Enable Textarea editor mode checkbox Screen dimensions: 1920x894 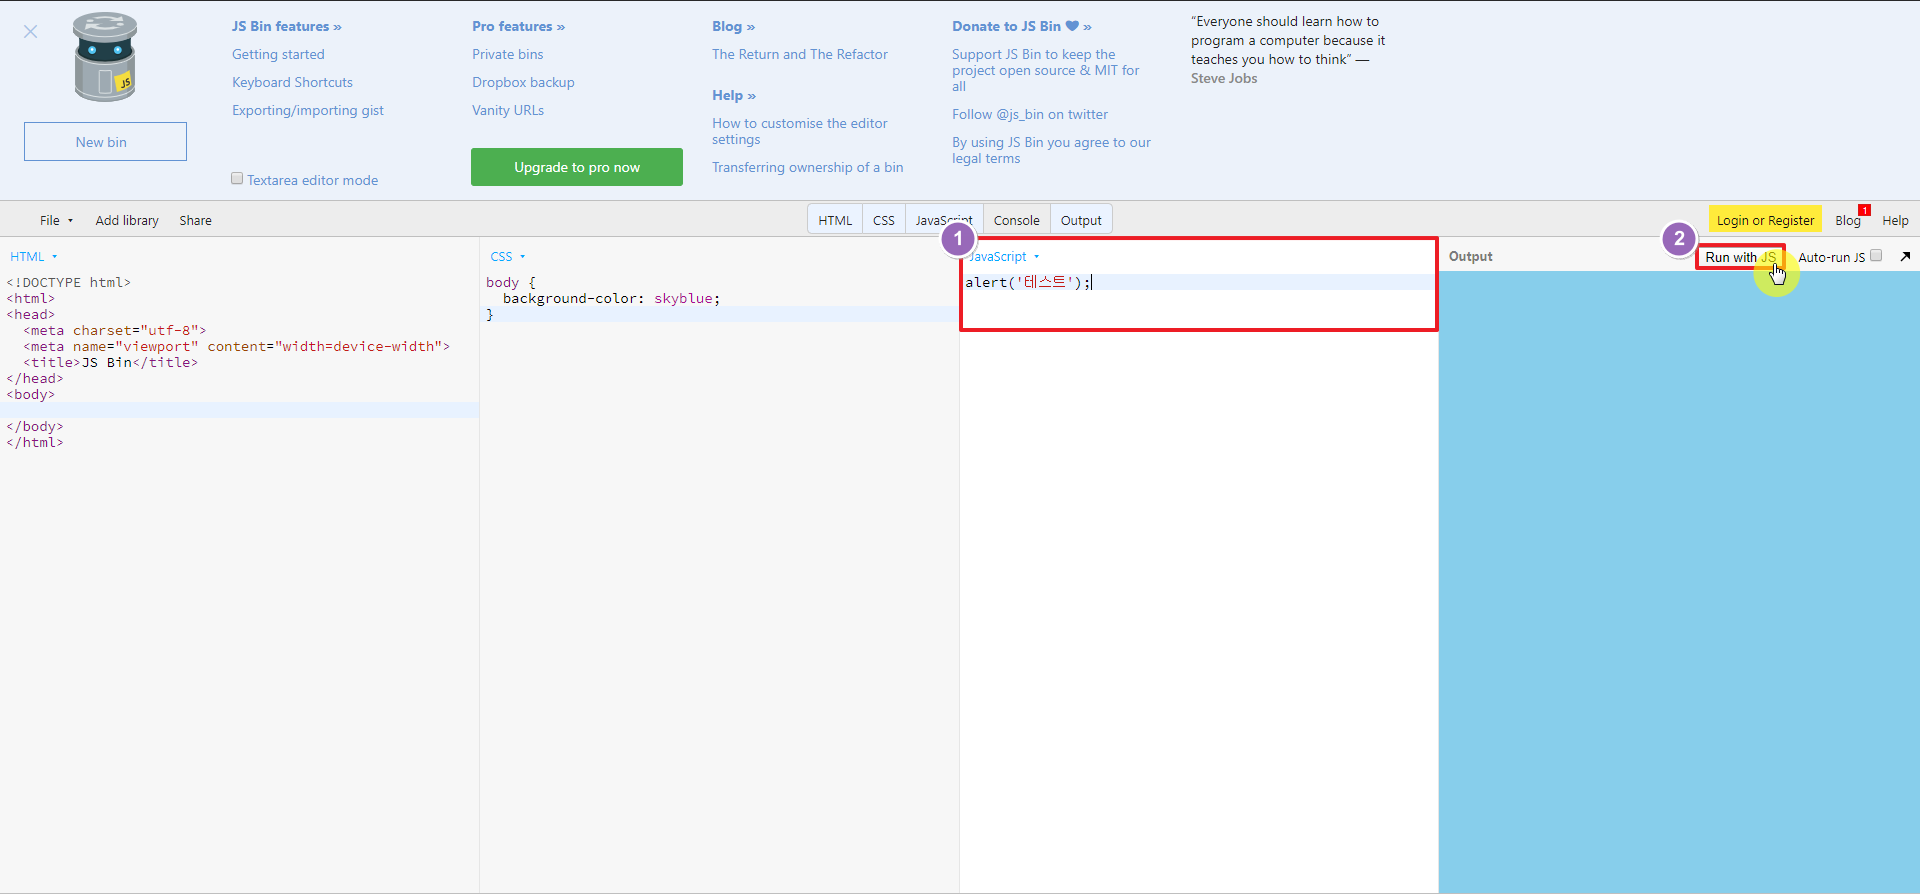[x=237, y=179]
